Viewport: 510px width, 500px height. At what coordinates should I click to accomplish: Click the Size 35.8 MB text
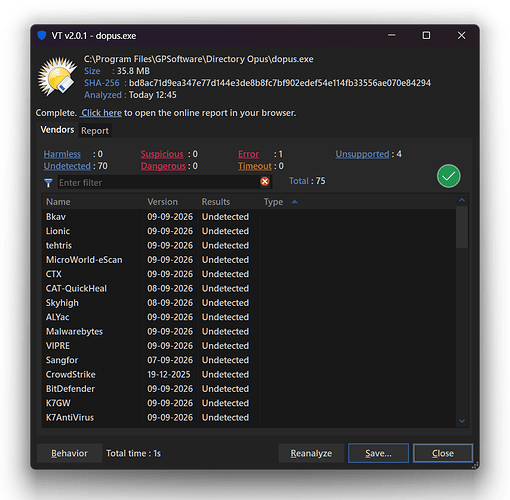pos(117,71)
